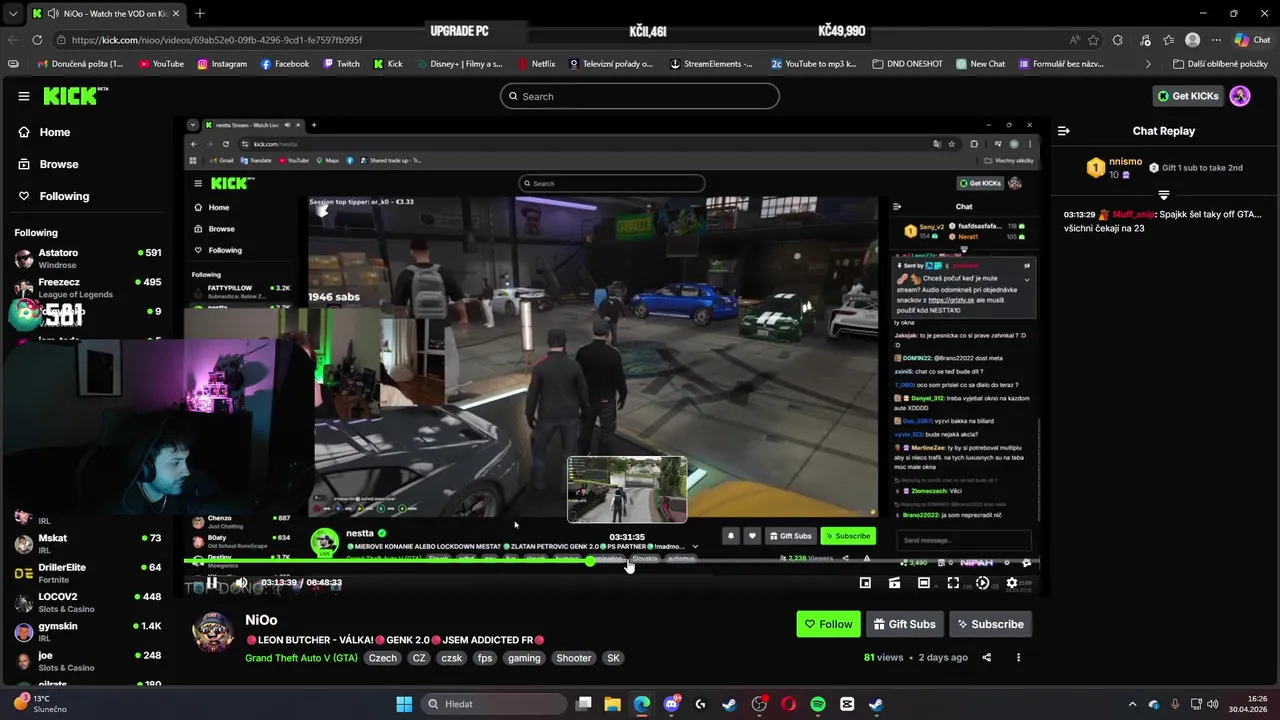Open StreamElements bookmark

point(711,64)
